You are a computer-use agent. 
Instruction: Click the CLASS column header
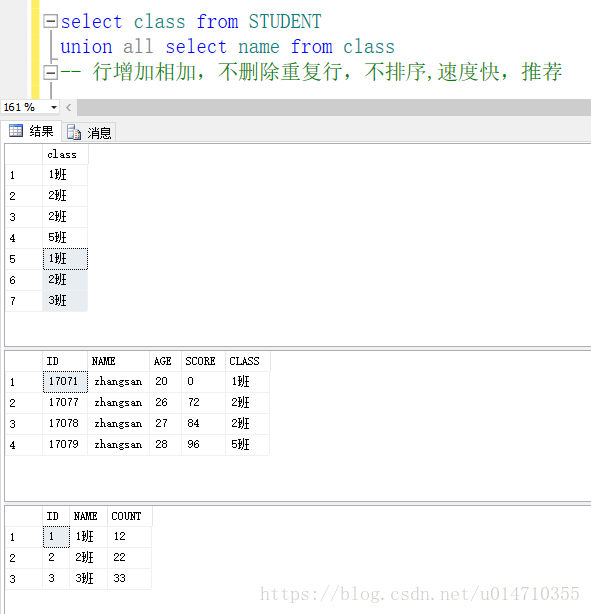pyautogui.click(x=248, y=361)
